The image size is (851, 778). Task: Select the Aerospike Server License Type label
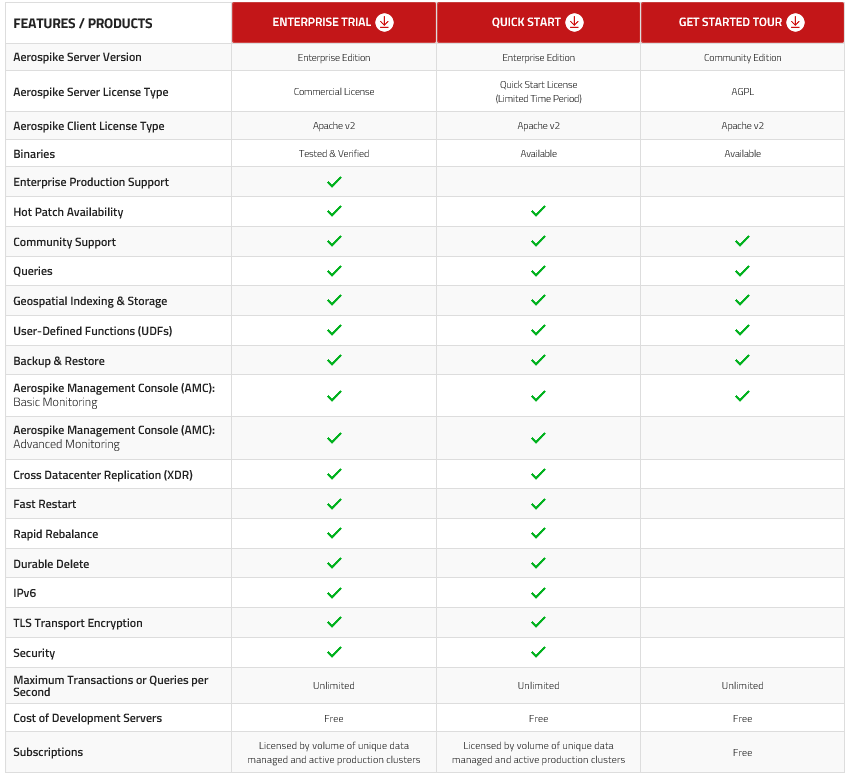(91, 92)
